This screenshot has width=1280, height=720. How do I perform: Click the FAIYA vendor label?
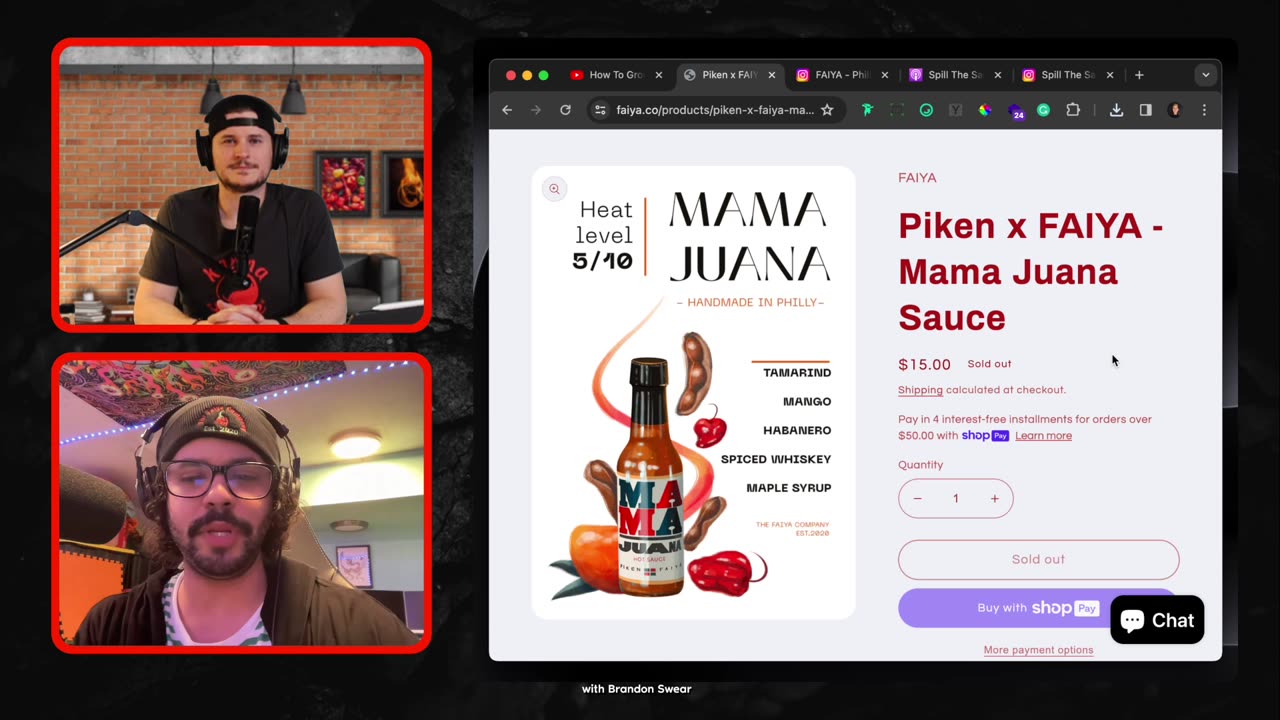(x=917, y=178)
